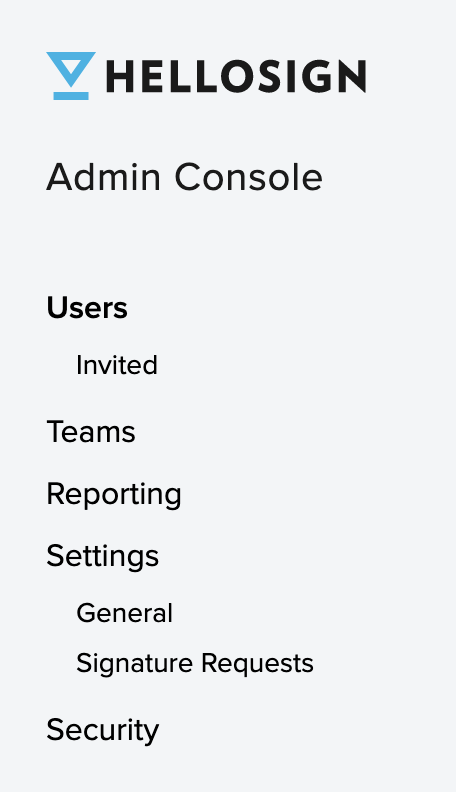Navigate to the Reporting page
This screenshot has height=792, width=456.
coord(114,494)
